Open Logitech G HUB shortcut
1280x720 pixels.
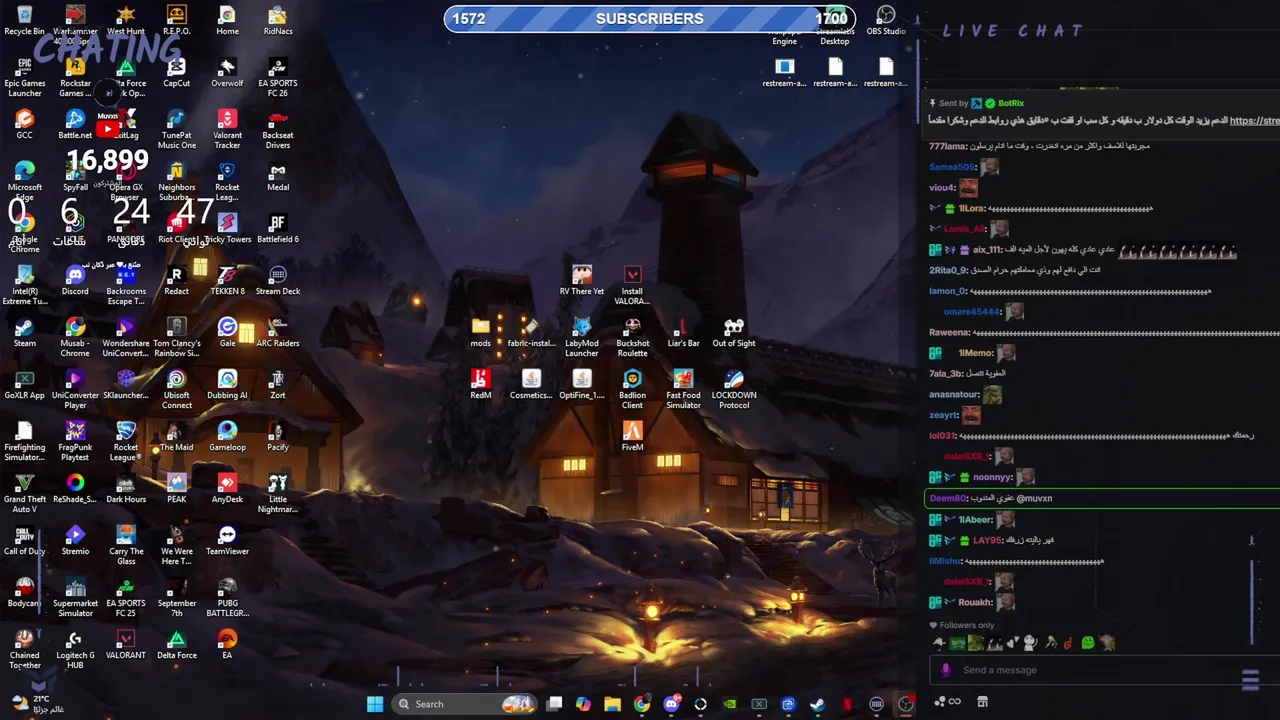[x=75, y=649]
